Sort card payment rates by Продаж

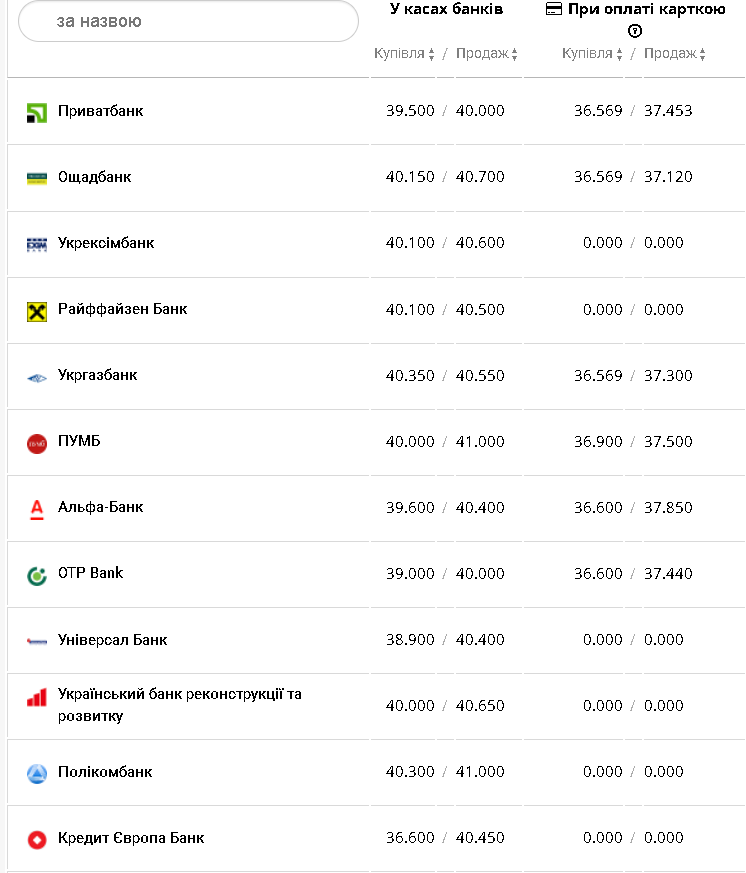[x=675, y=54]
